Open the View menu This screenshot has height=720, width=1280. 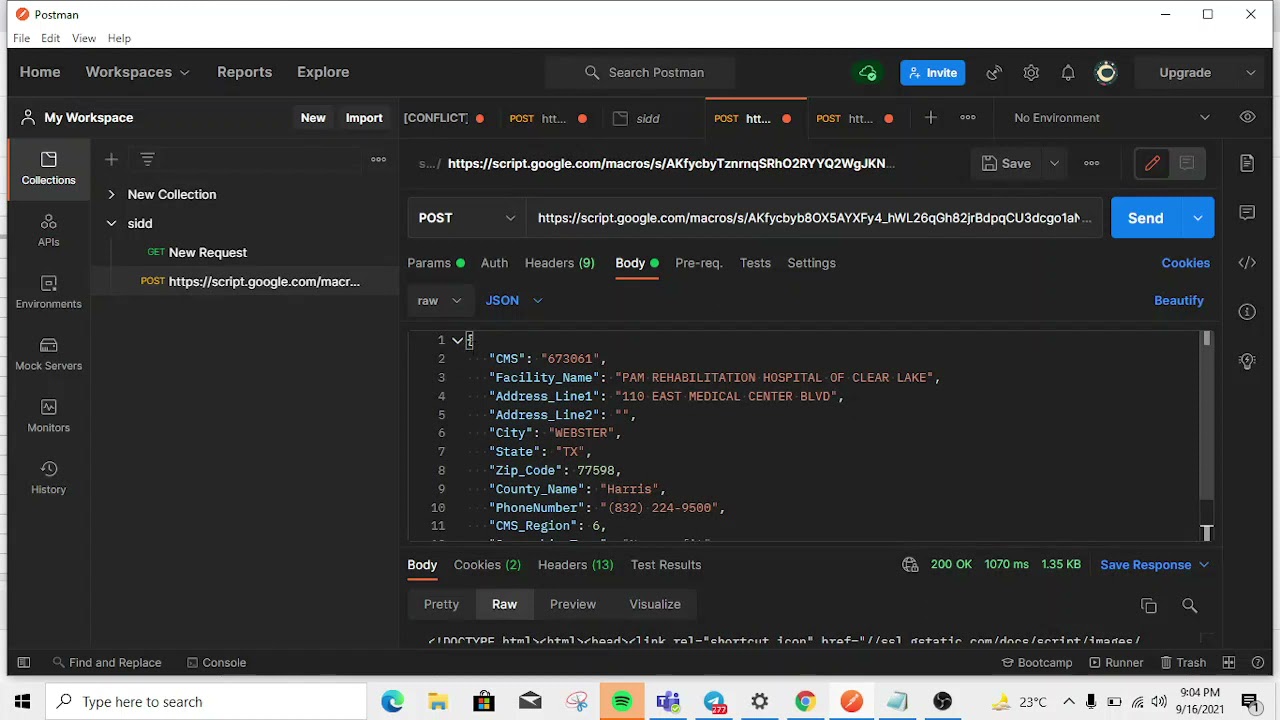pyautogui.click(x=84, y=38)
